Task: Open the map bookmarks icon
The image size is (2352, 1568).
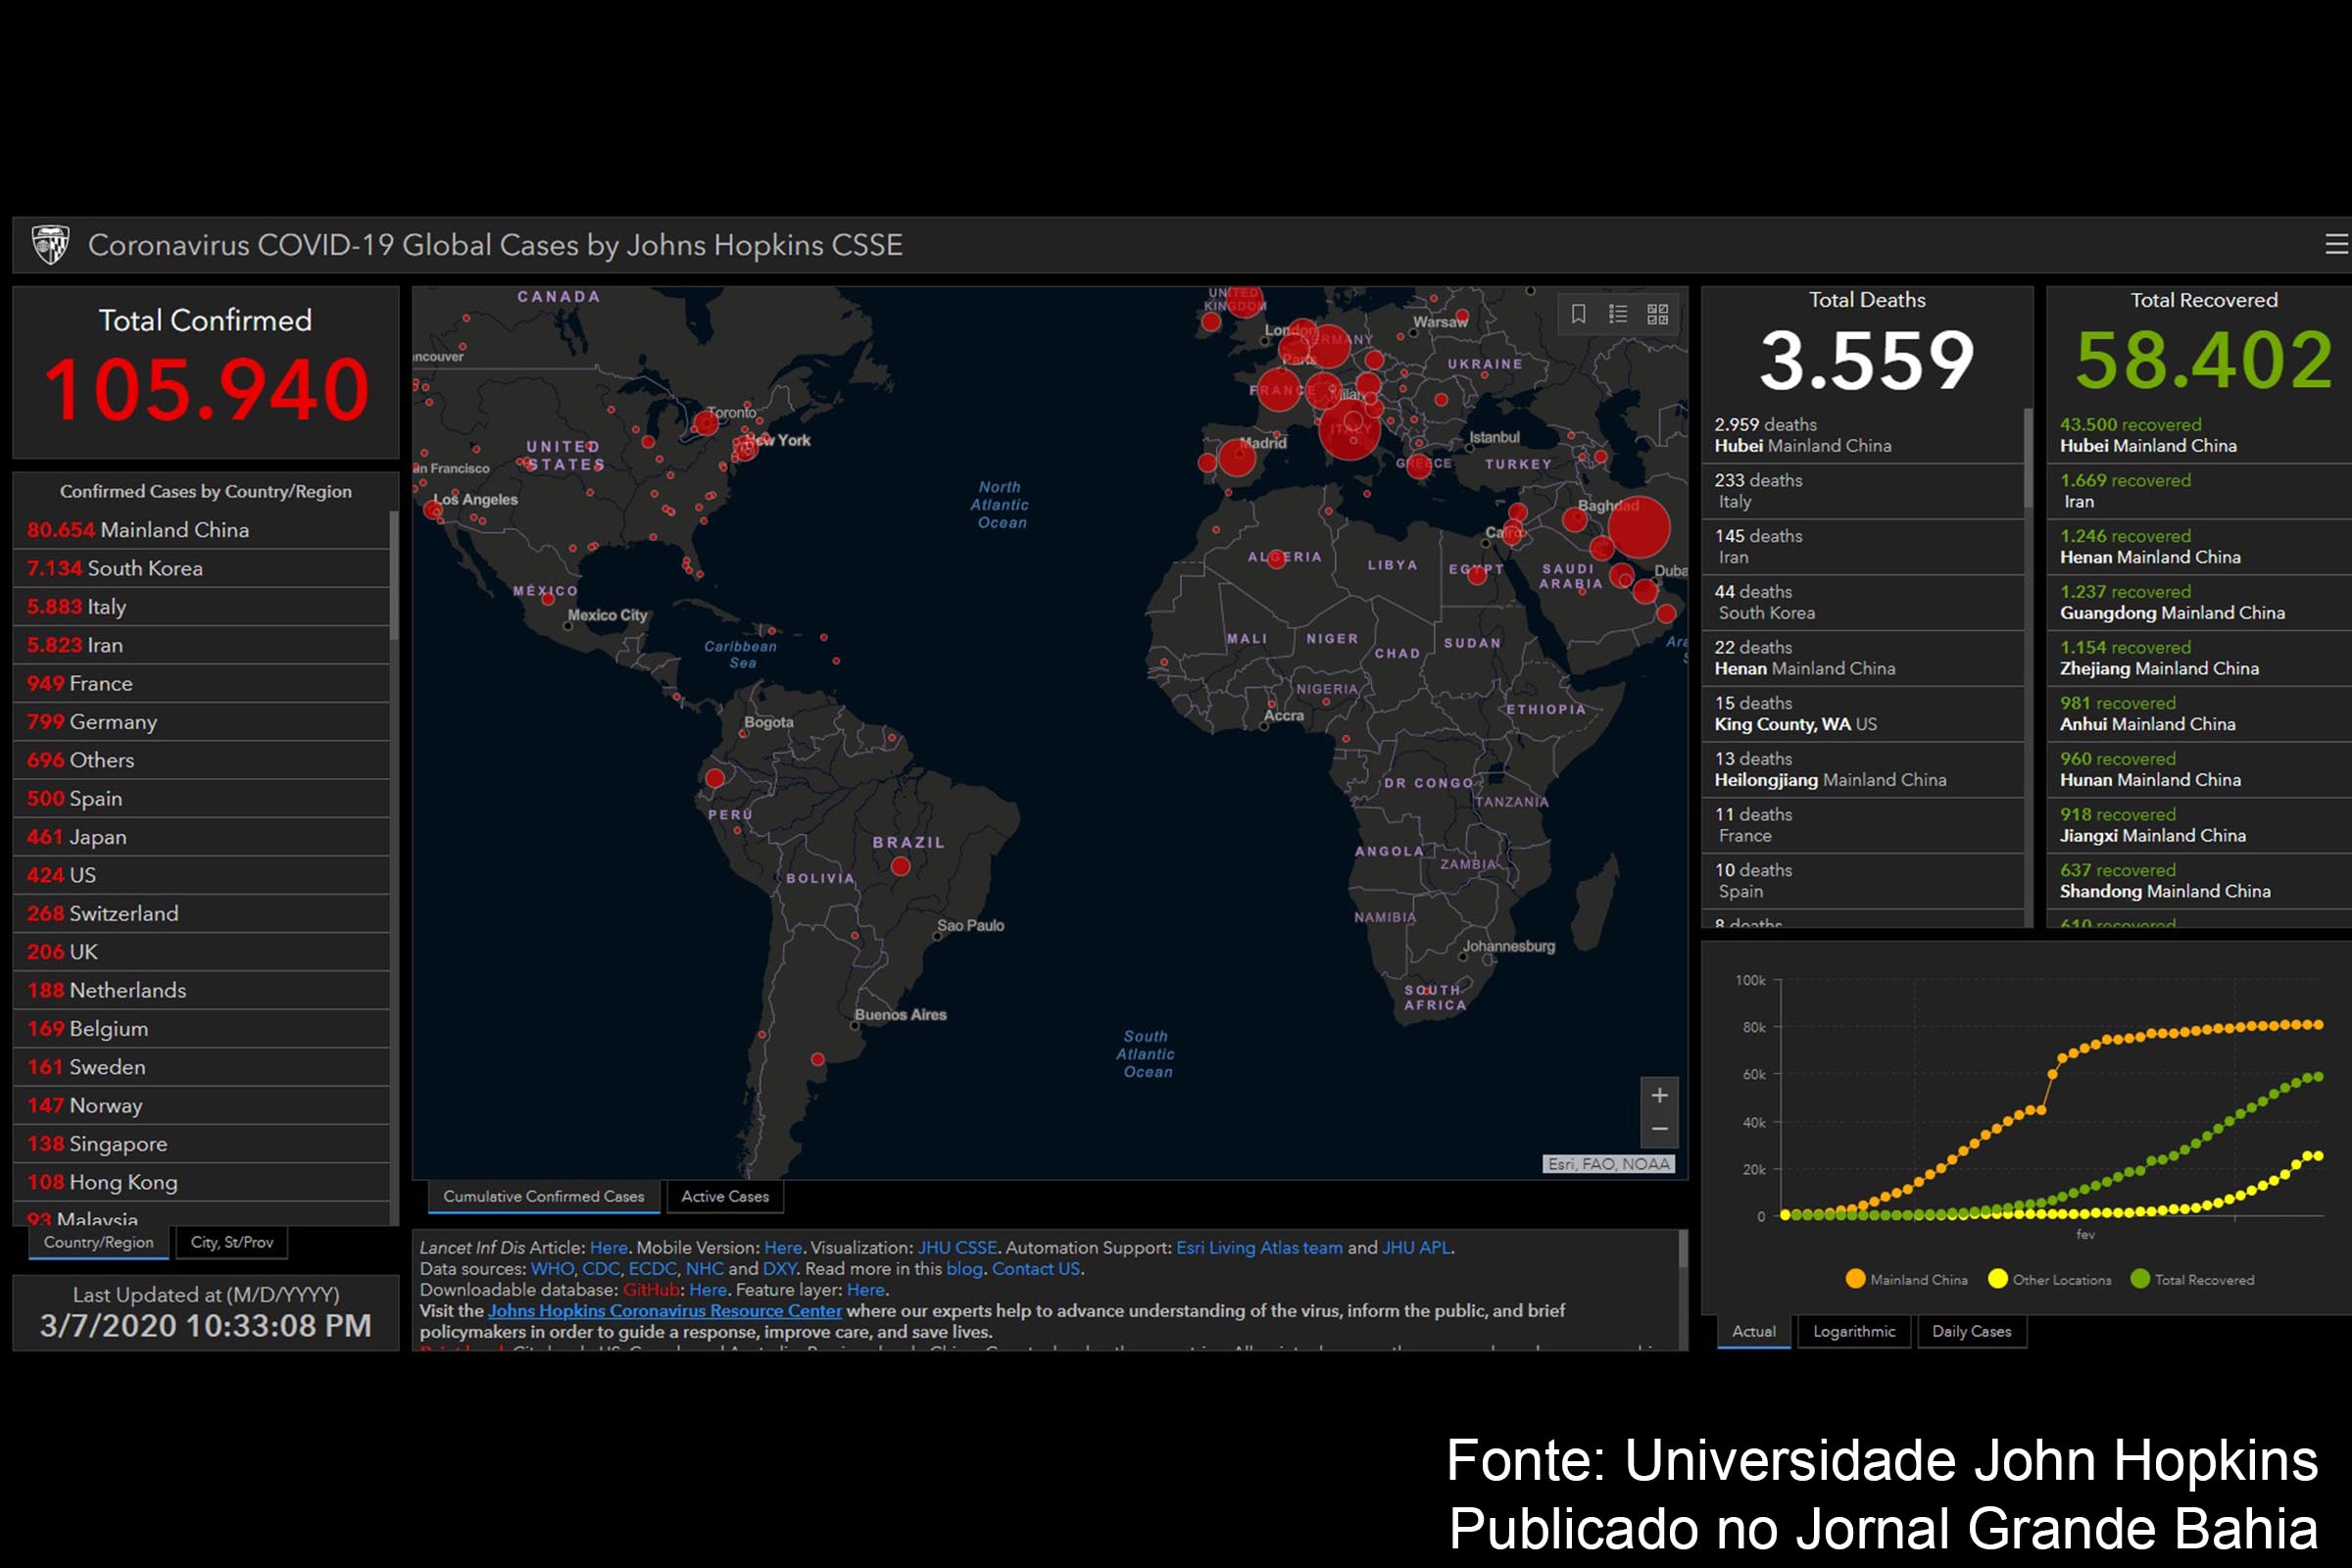Action: pyautogui.click(x=1578, y=314)
